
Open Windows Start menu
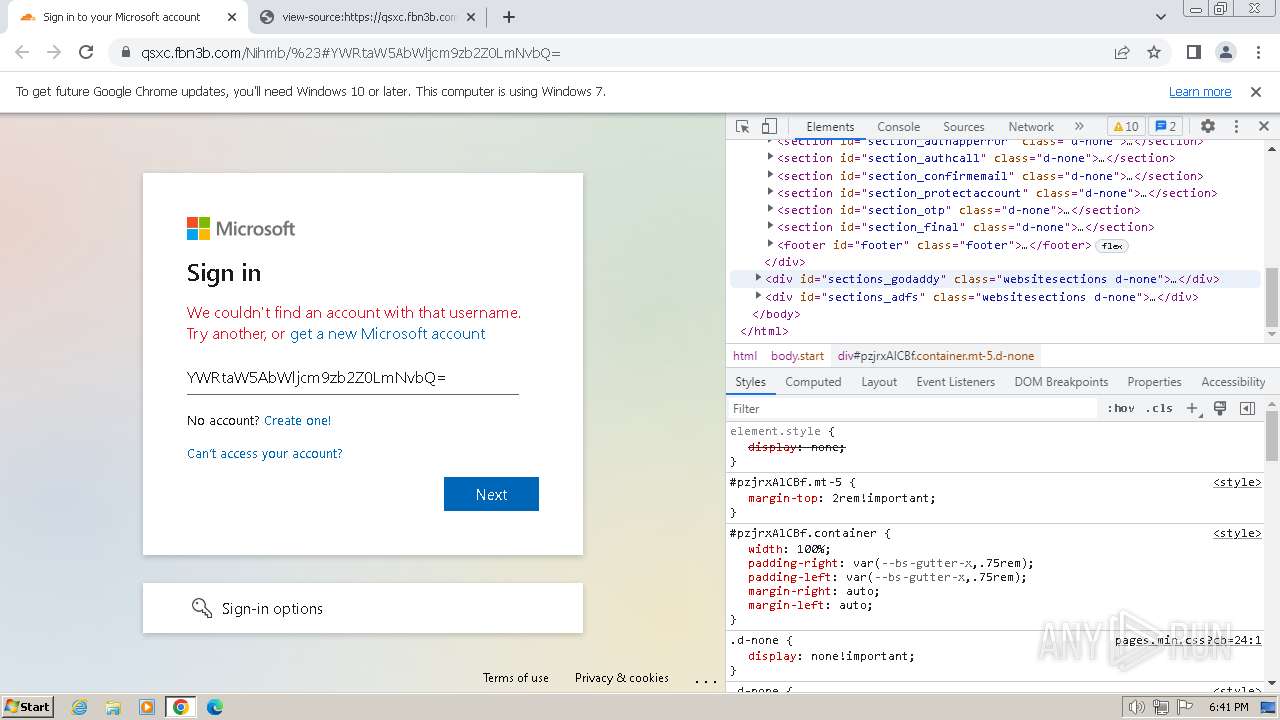(x=28, y=706)
